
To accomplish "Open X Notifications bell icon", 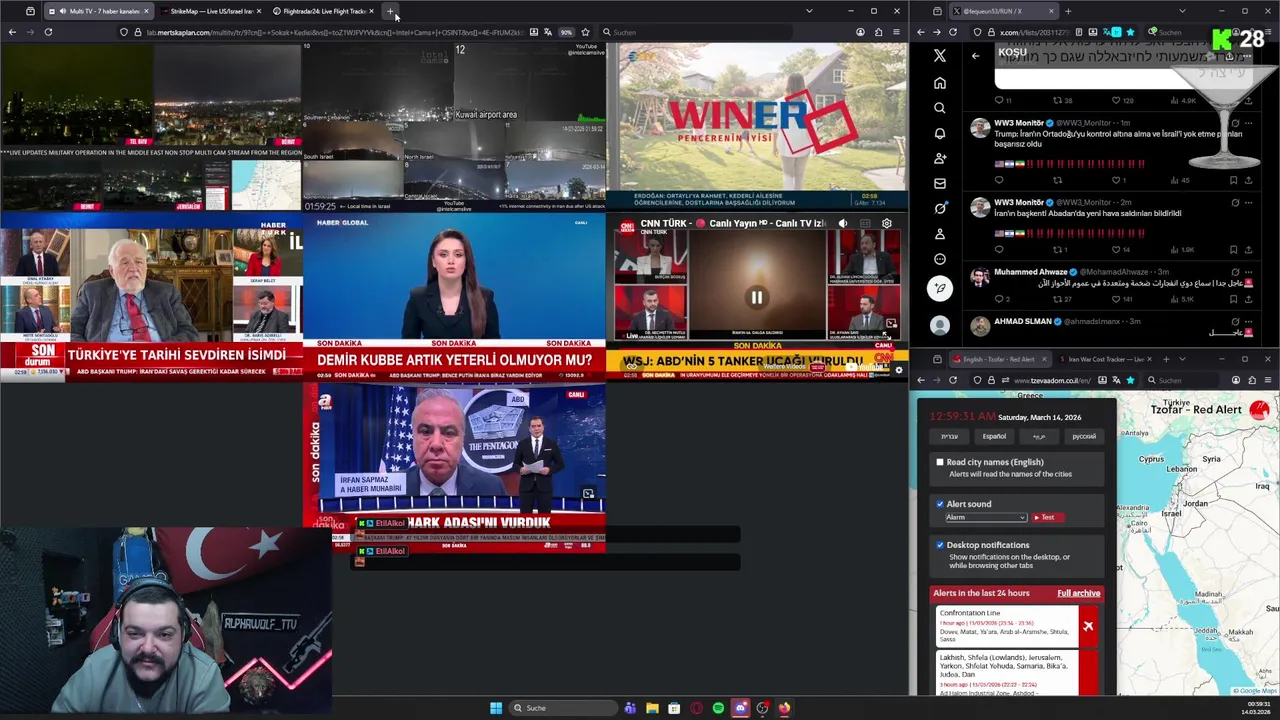I will click(x=939, y=133).
